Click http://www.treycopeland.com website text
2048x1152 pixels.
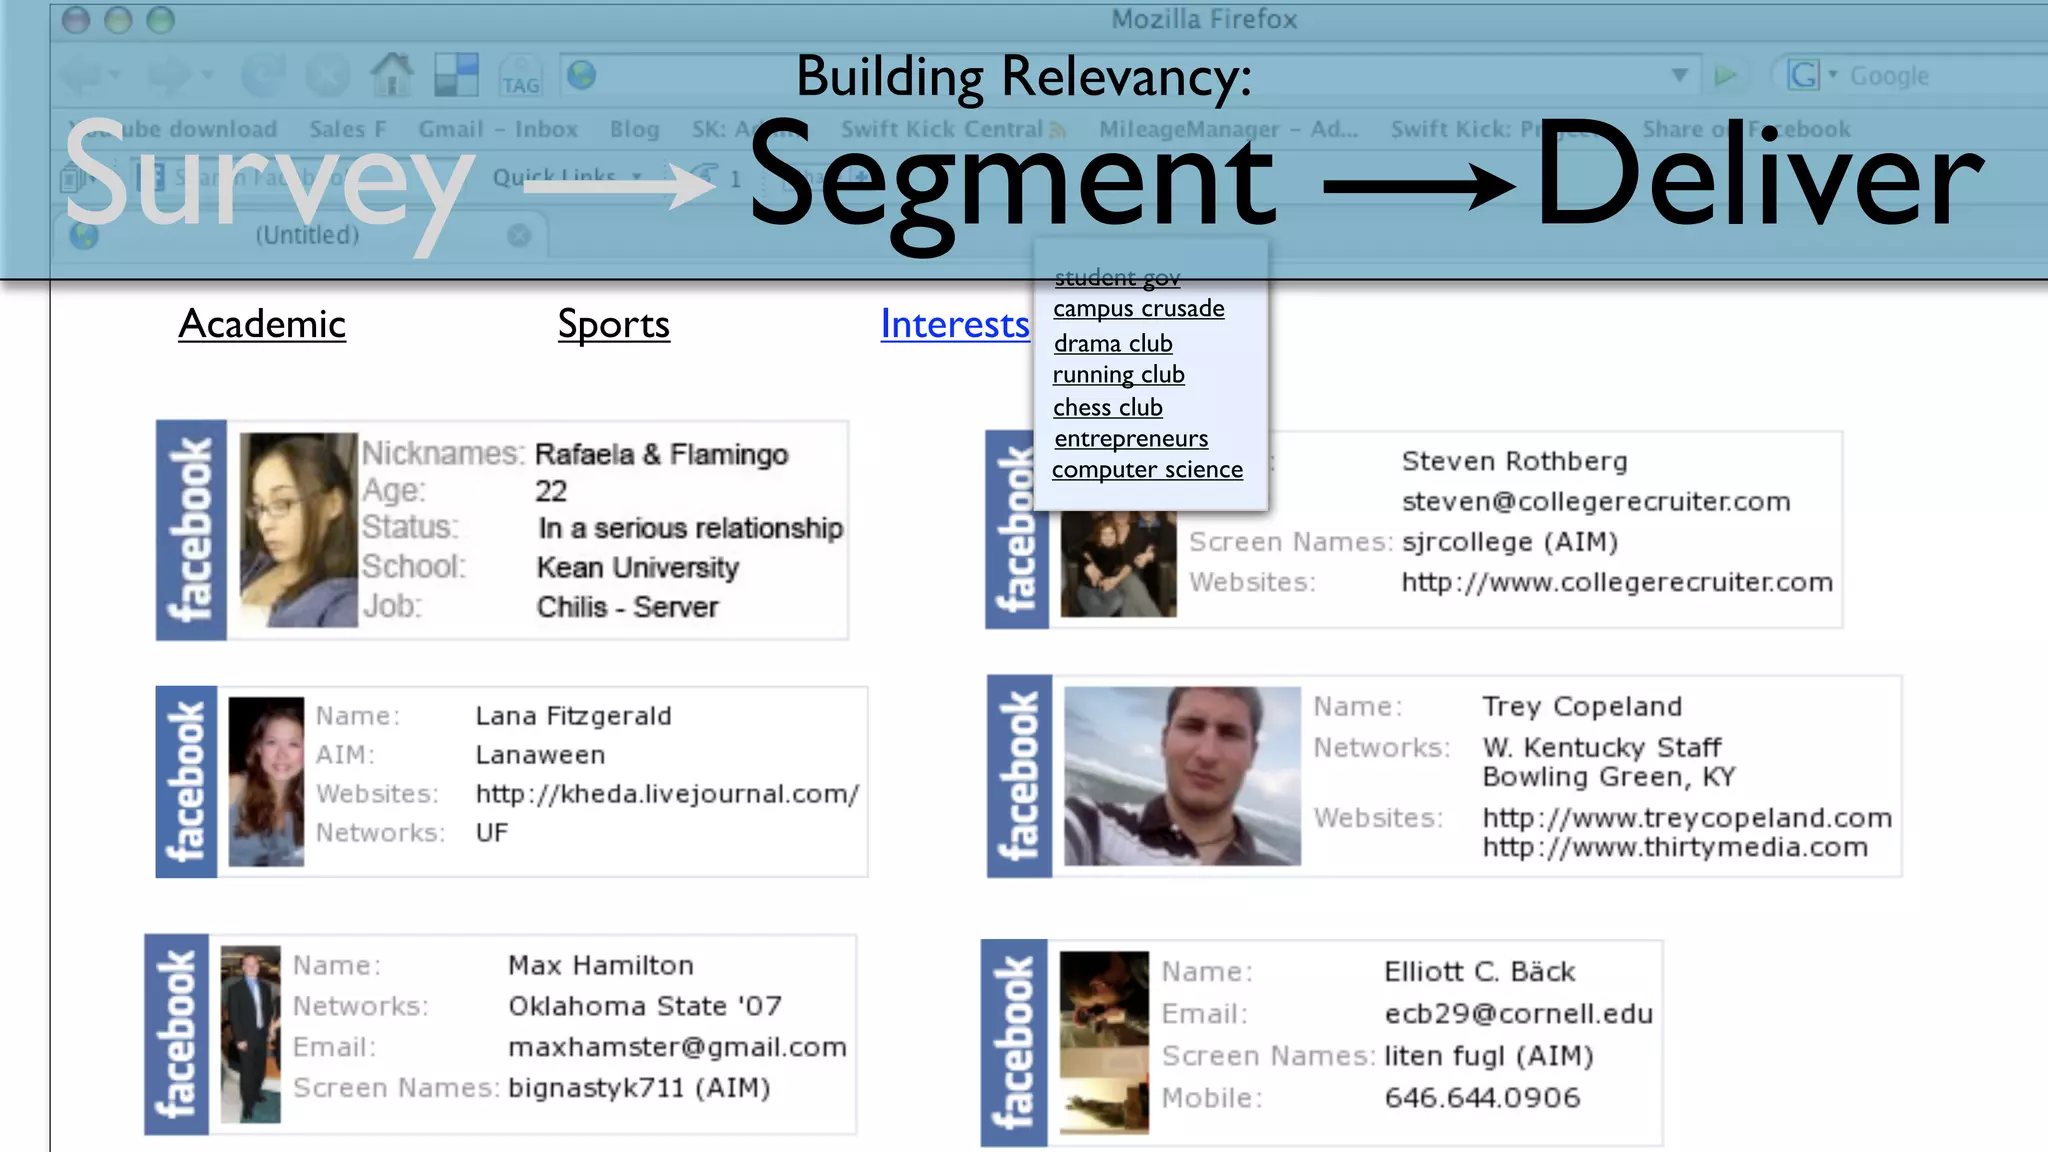[1687, 818]
